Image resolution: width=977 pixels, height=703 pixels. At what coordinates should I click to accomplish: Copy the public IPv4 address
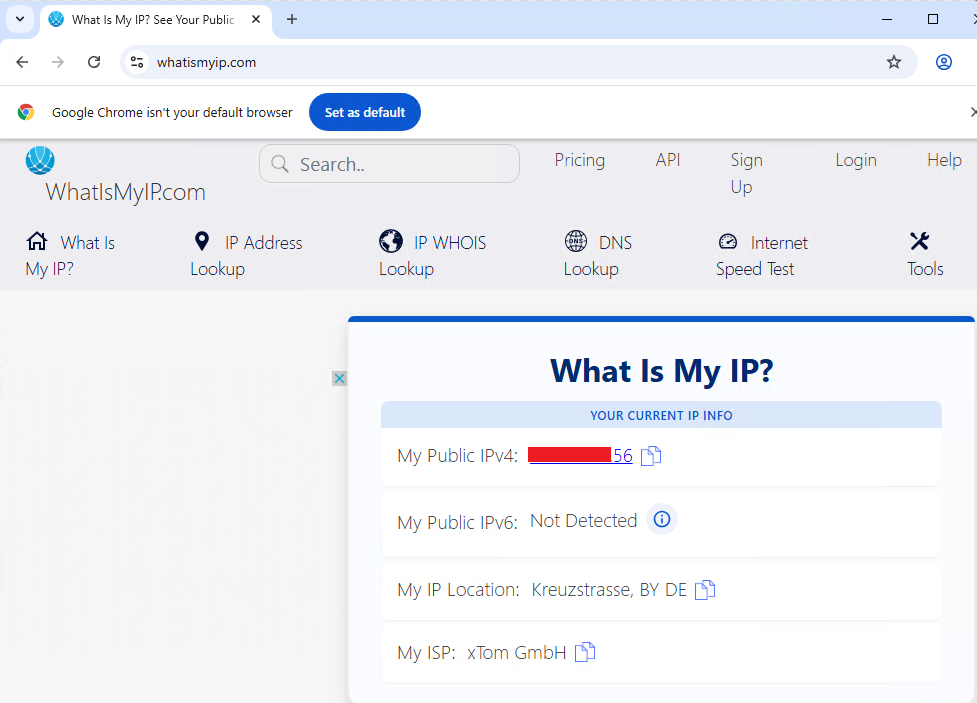point(651,456)
